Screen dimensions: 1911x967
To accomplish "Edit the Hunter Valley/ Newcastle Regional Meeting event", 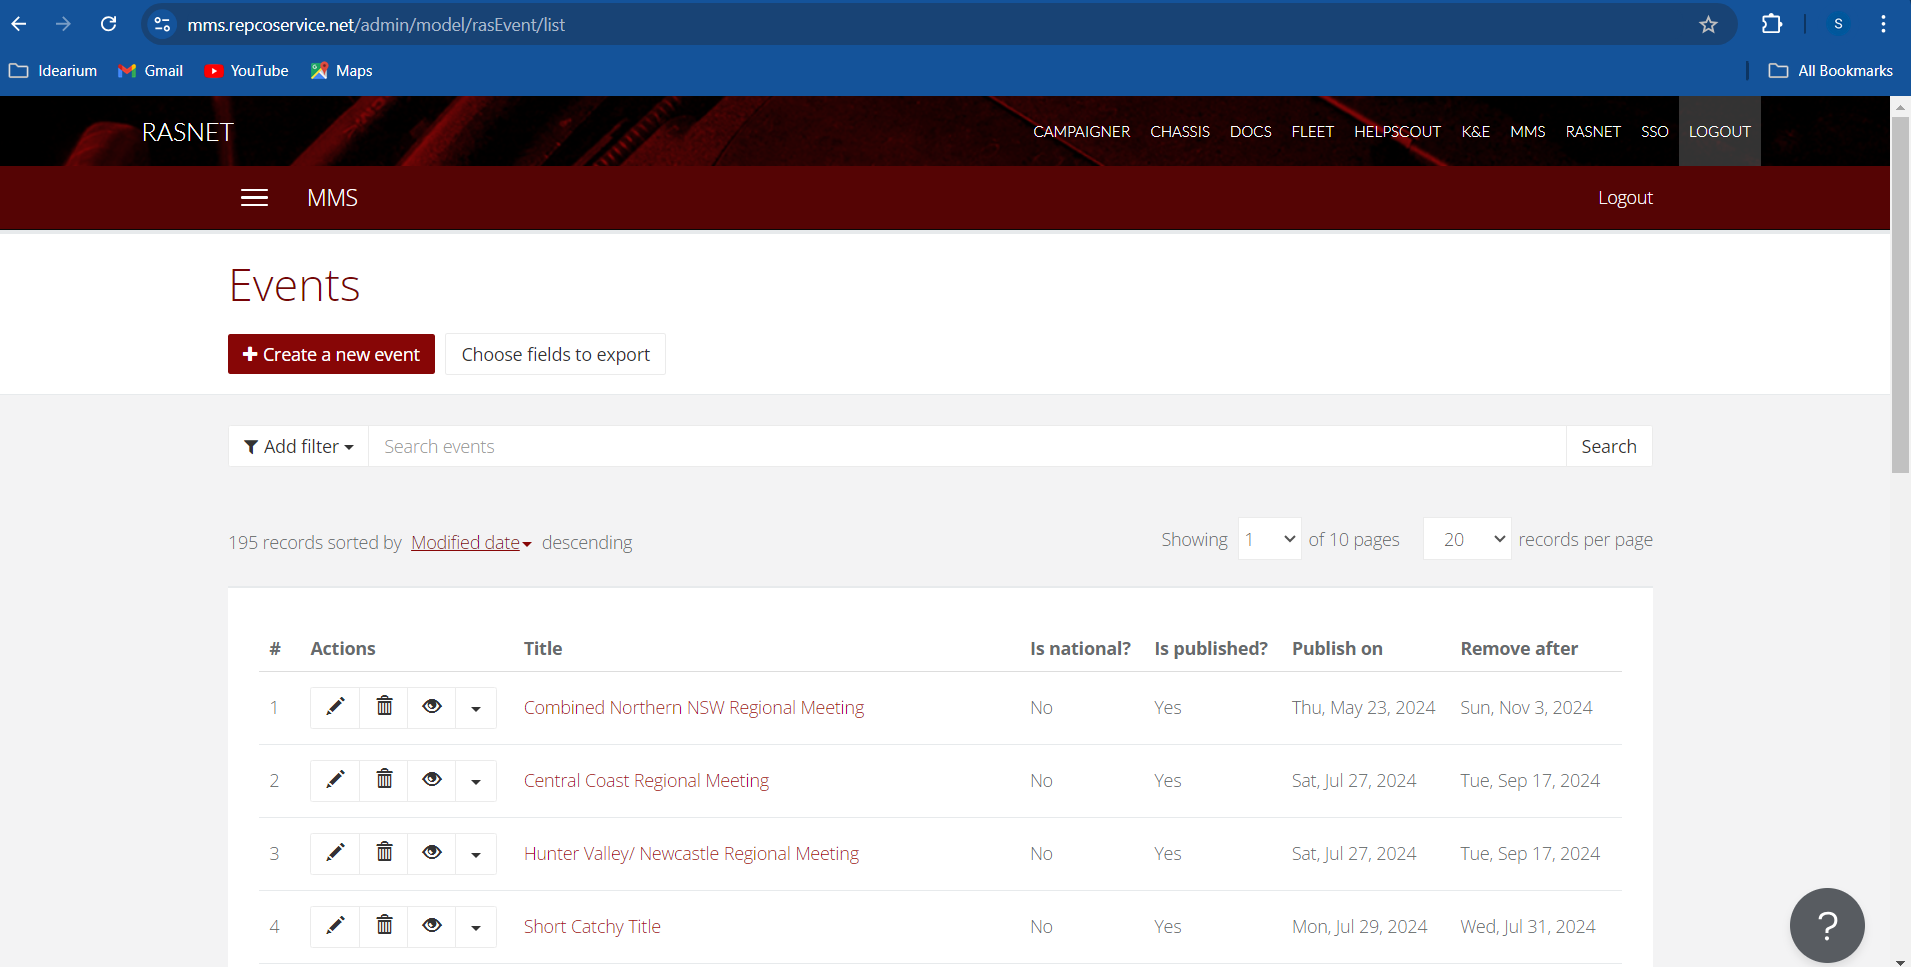I will pos(335,853).
